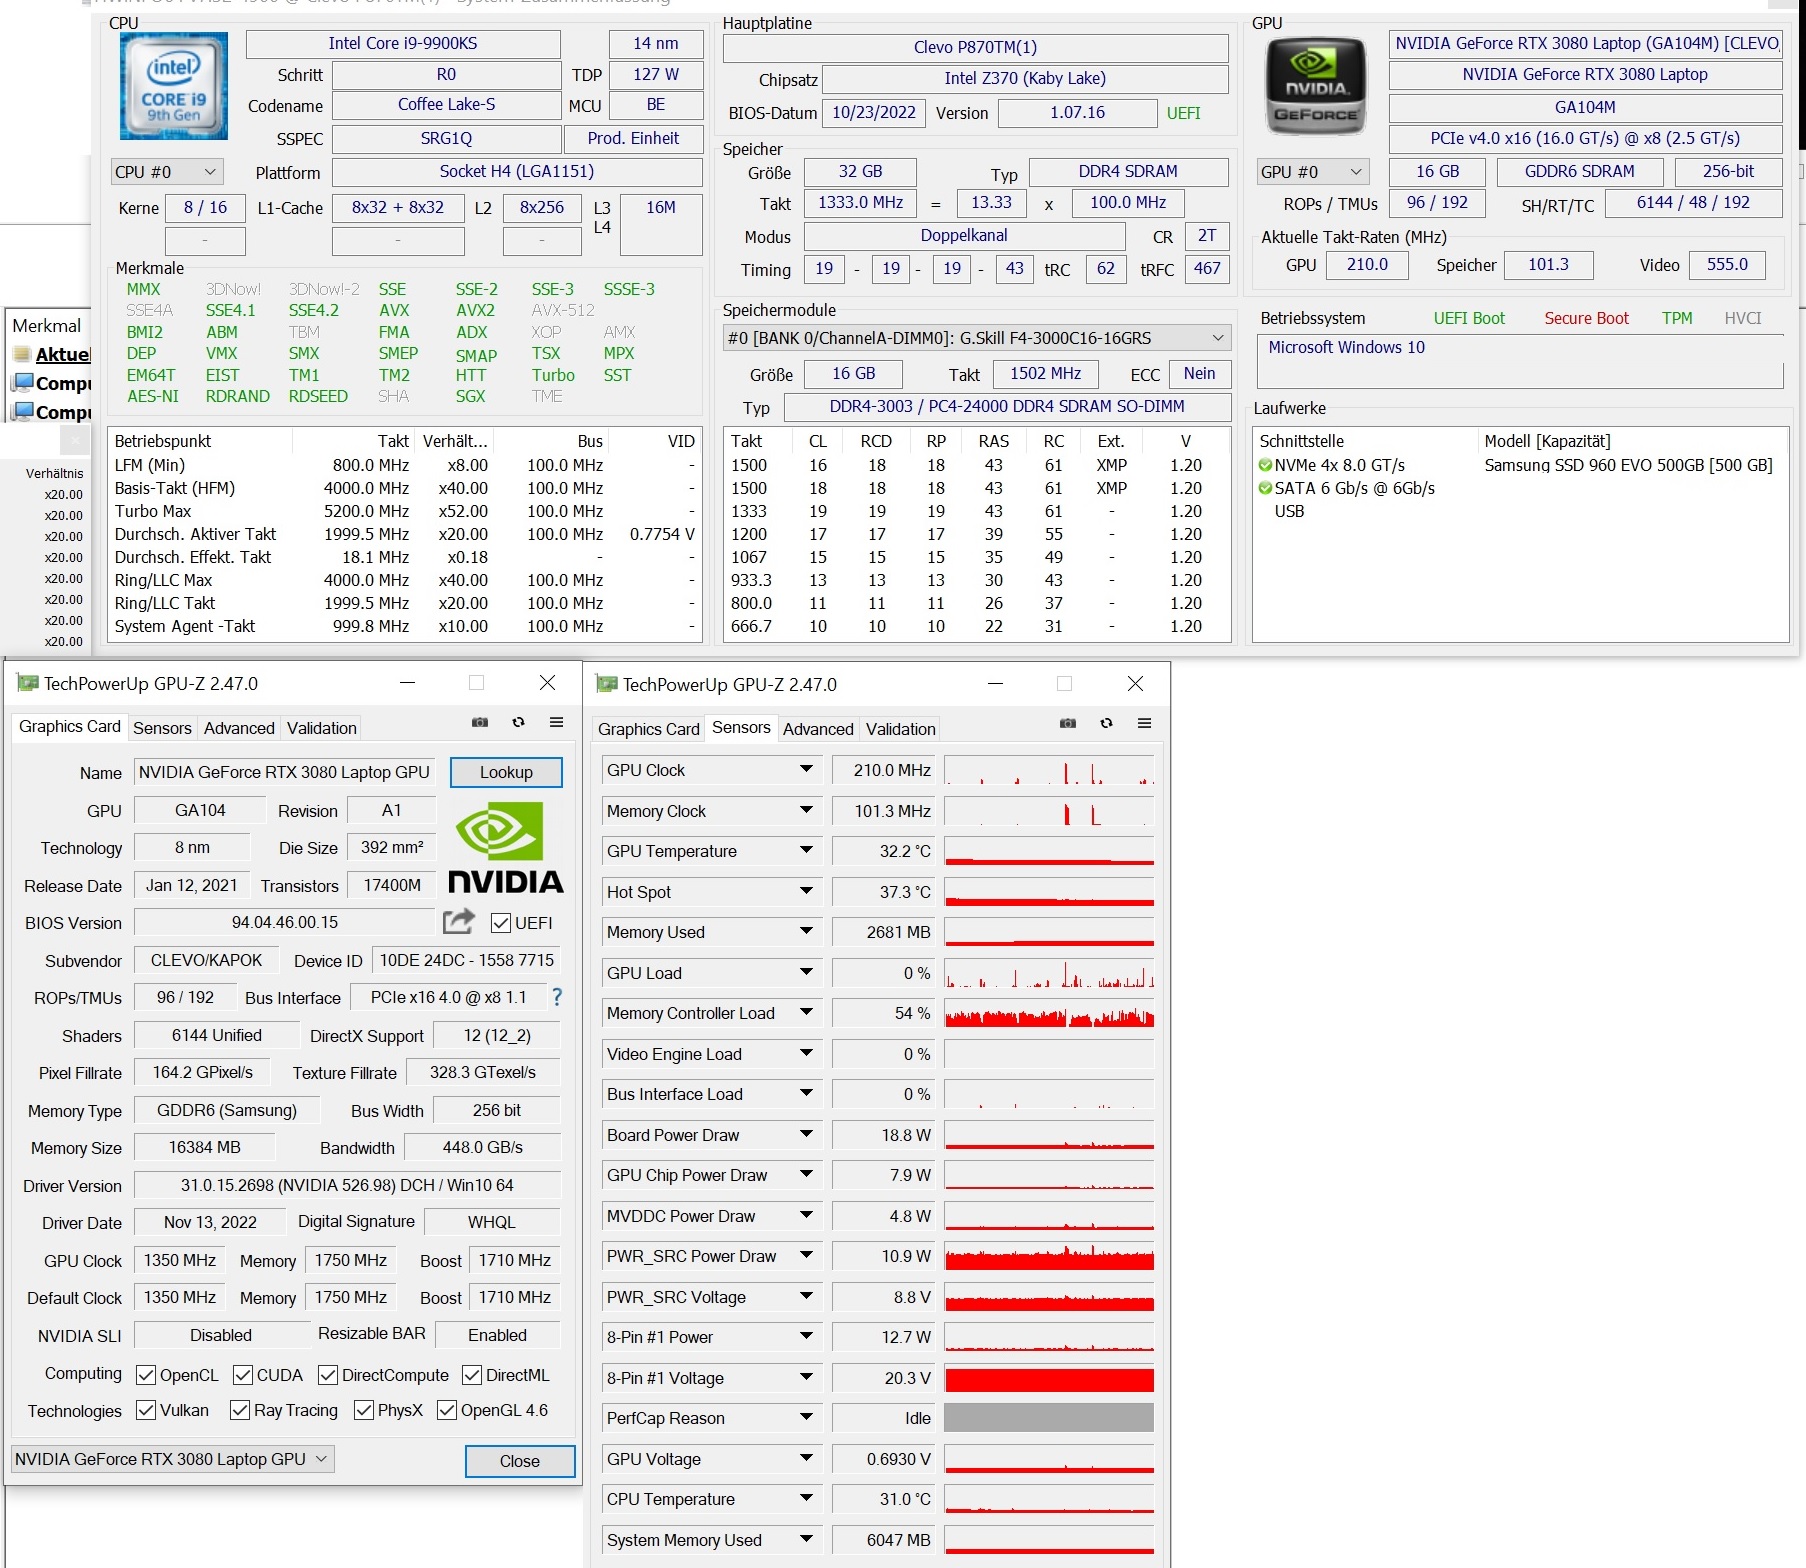Image resolution: width=1806 pixels, height=1568 pixels.
Task: Click UEFI Boot label in Betriebssystem
Action: pyautogui.click(x=1469, y=318)
